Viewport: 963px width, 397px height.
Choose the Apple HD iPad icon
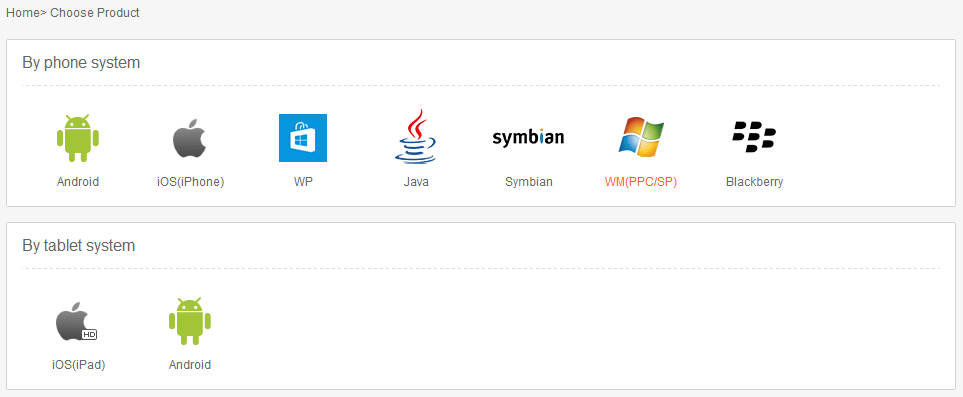click(x=77, y=321)
